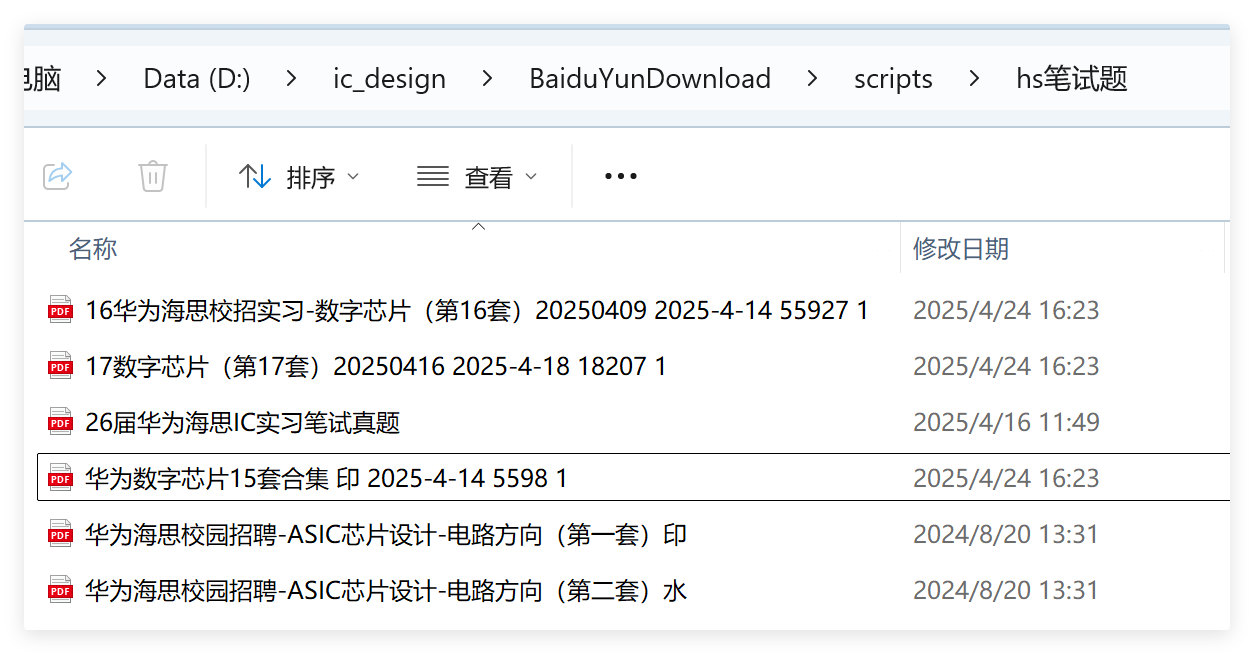Click date 2025/4/16 11:49
This screenshot has width=1254, height=654.
tap(1006, 422)
